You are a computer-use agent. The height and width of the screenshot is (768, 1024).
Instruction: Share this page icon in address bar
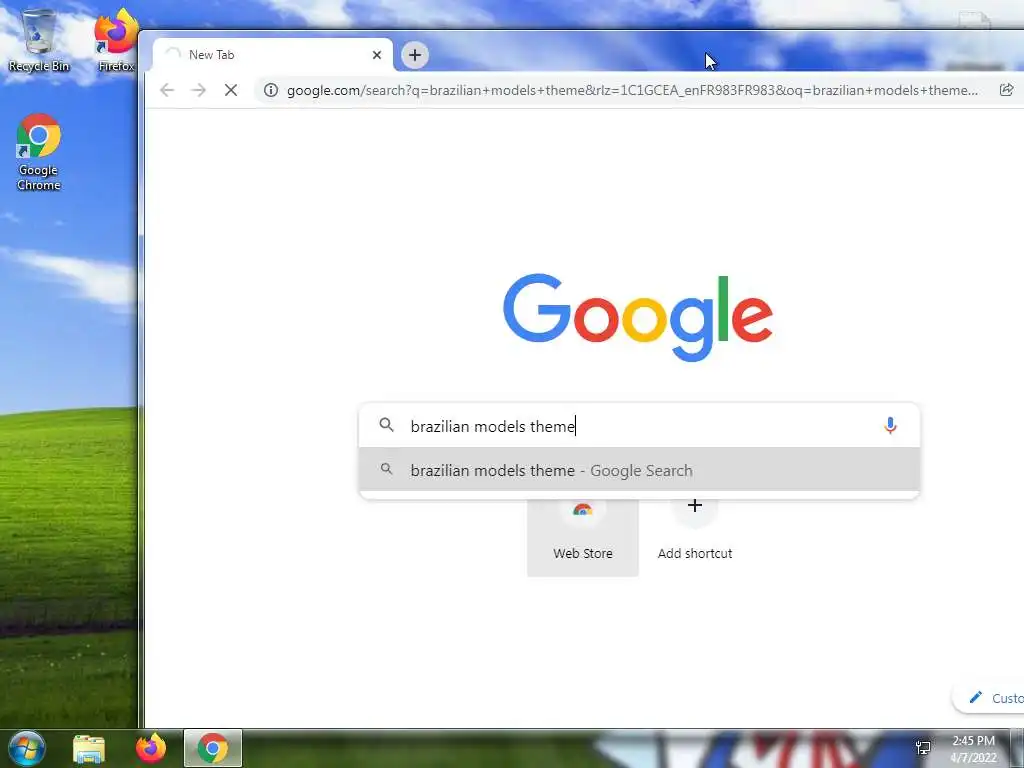1006,90
